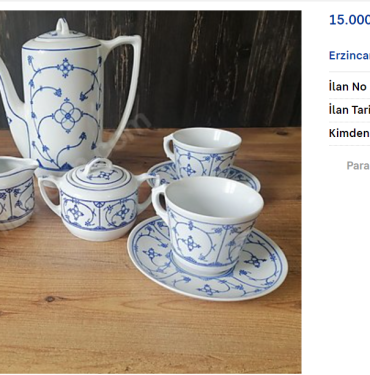Click the 15.000 price text
Screen dimensions: 370x375
pyautogui.click(x=349, y=20)
